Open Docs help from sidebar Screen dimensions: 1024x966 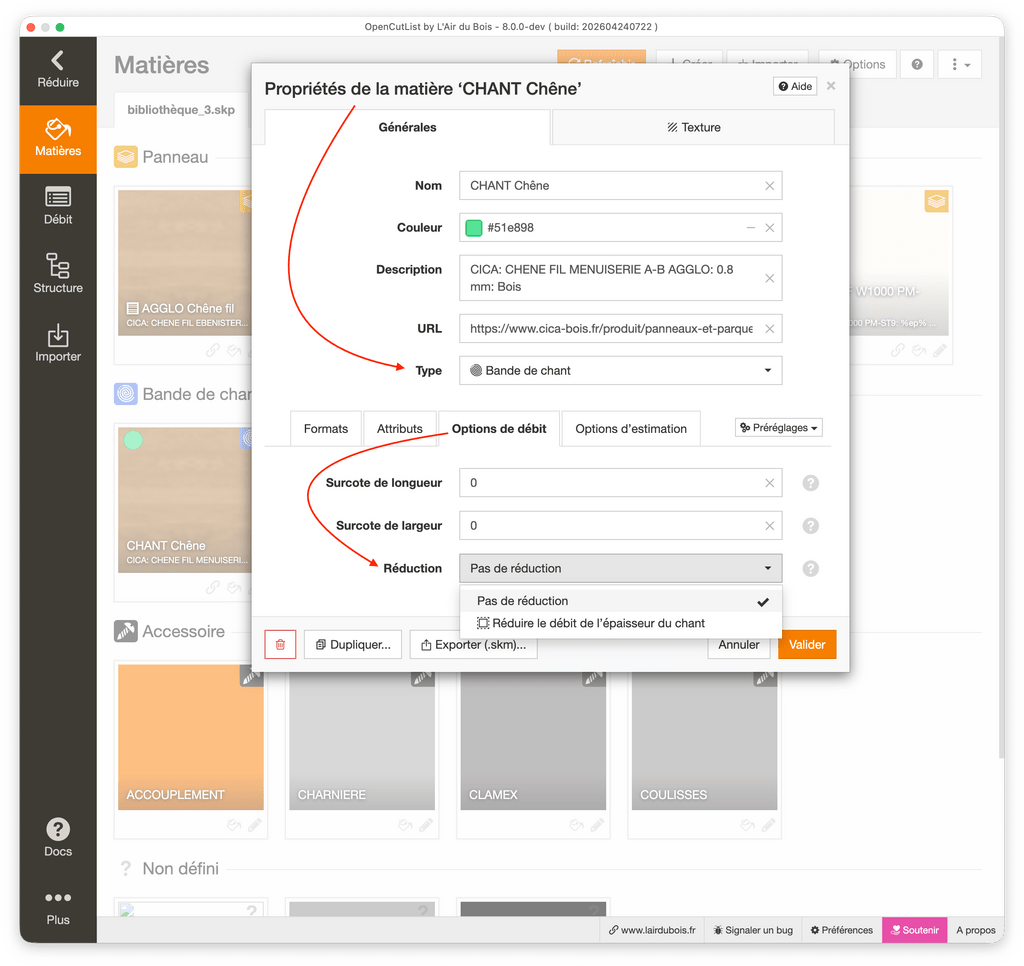point(58,837)
